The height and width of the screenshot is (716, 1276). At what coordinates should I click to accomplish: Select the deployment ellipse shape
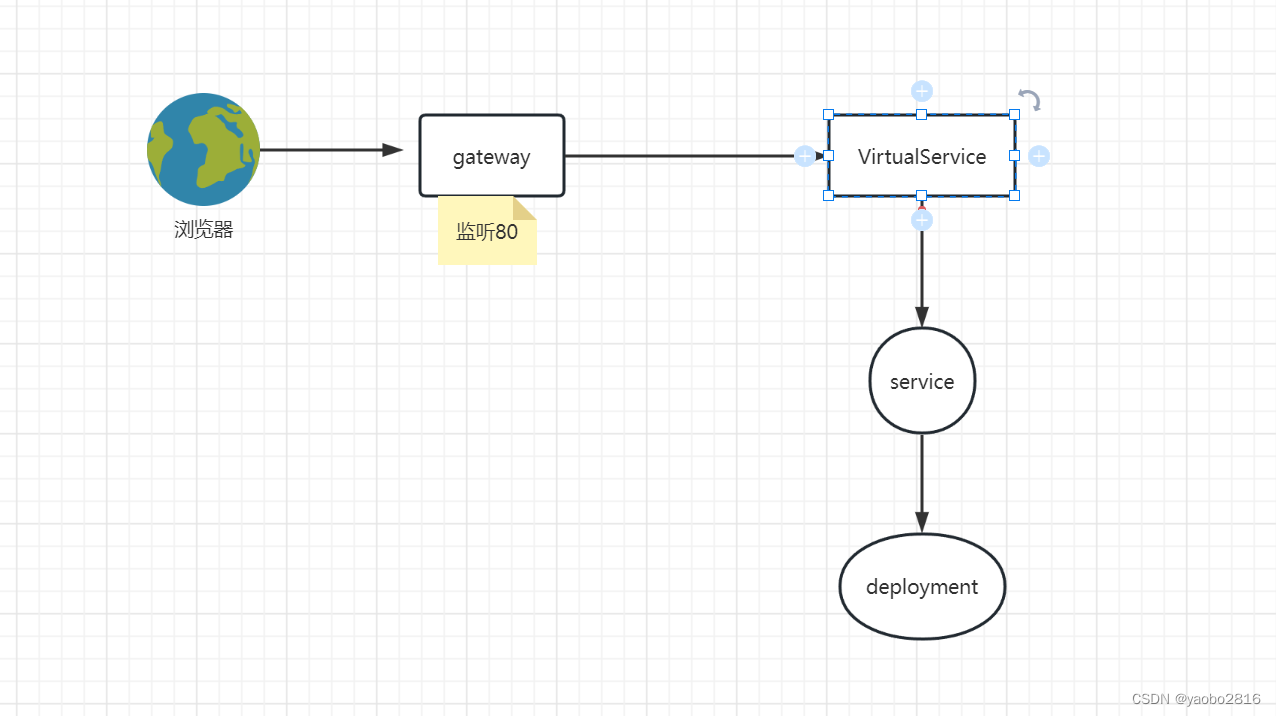pyautogui.click(x=921, y=586)
